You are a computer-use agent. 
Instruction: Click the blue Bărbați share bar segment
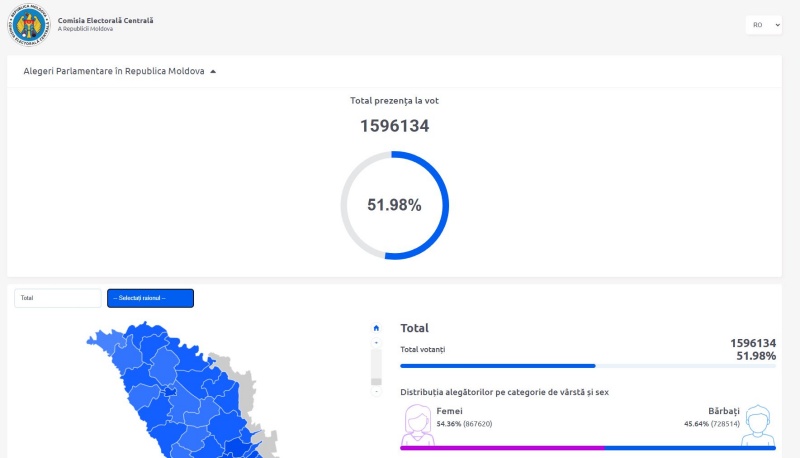pos(690,448)
